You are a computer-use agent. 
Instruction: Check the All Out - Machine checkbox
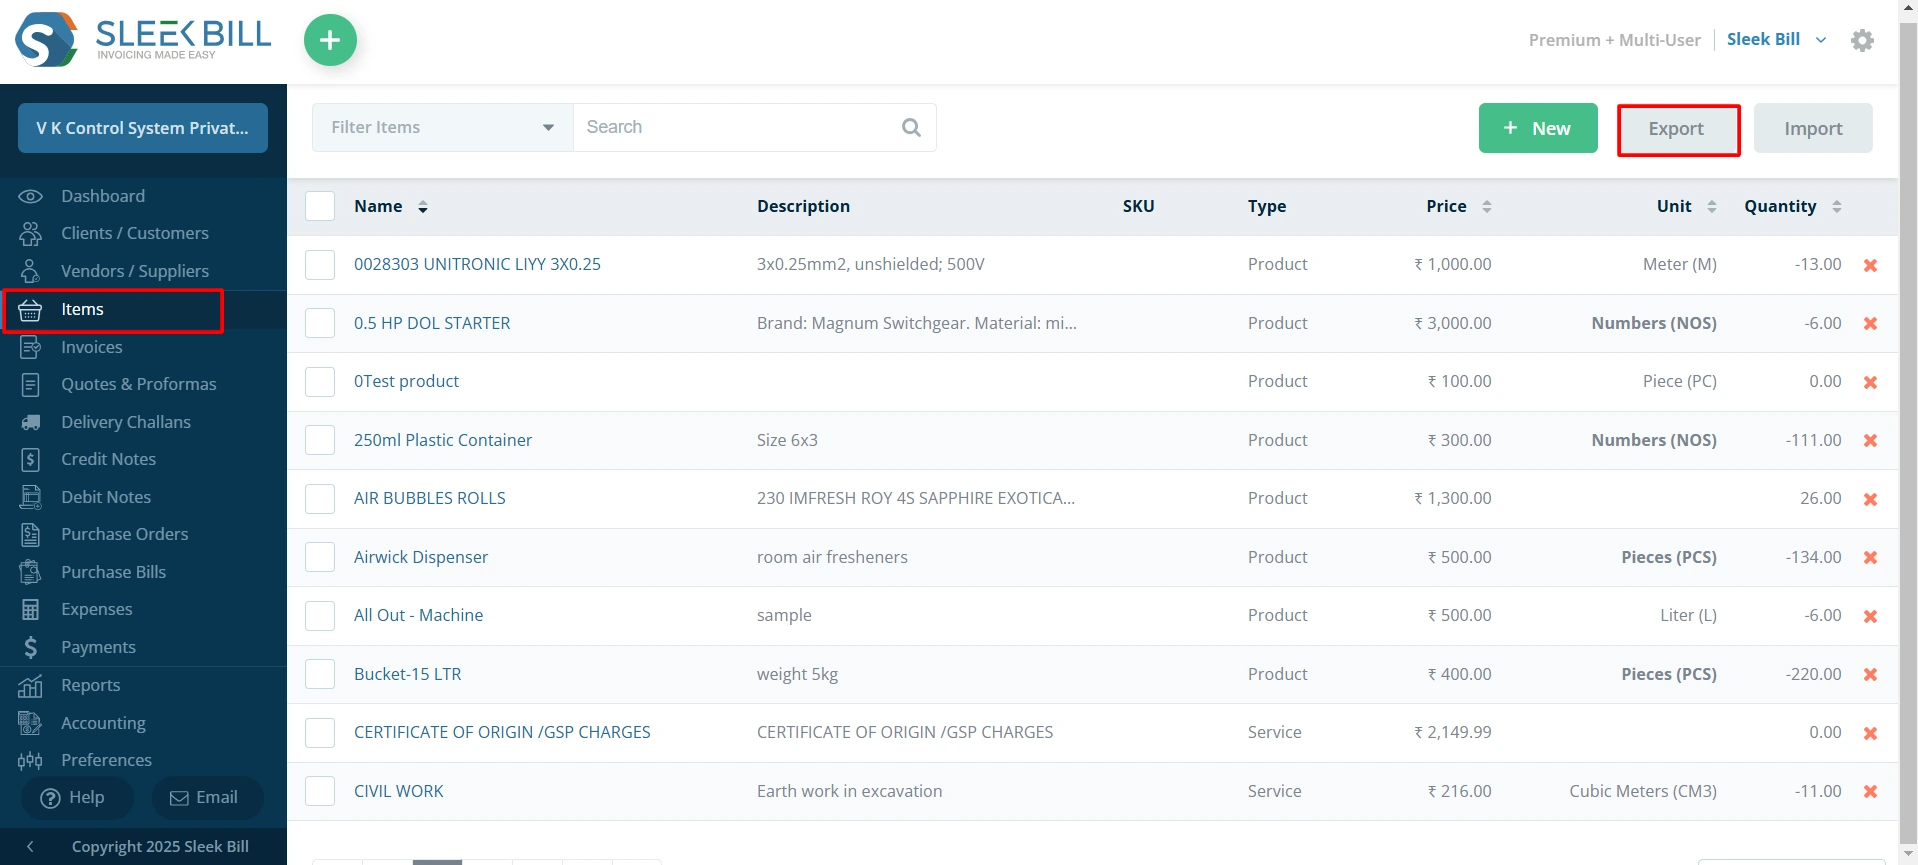(320, 616)
